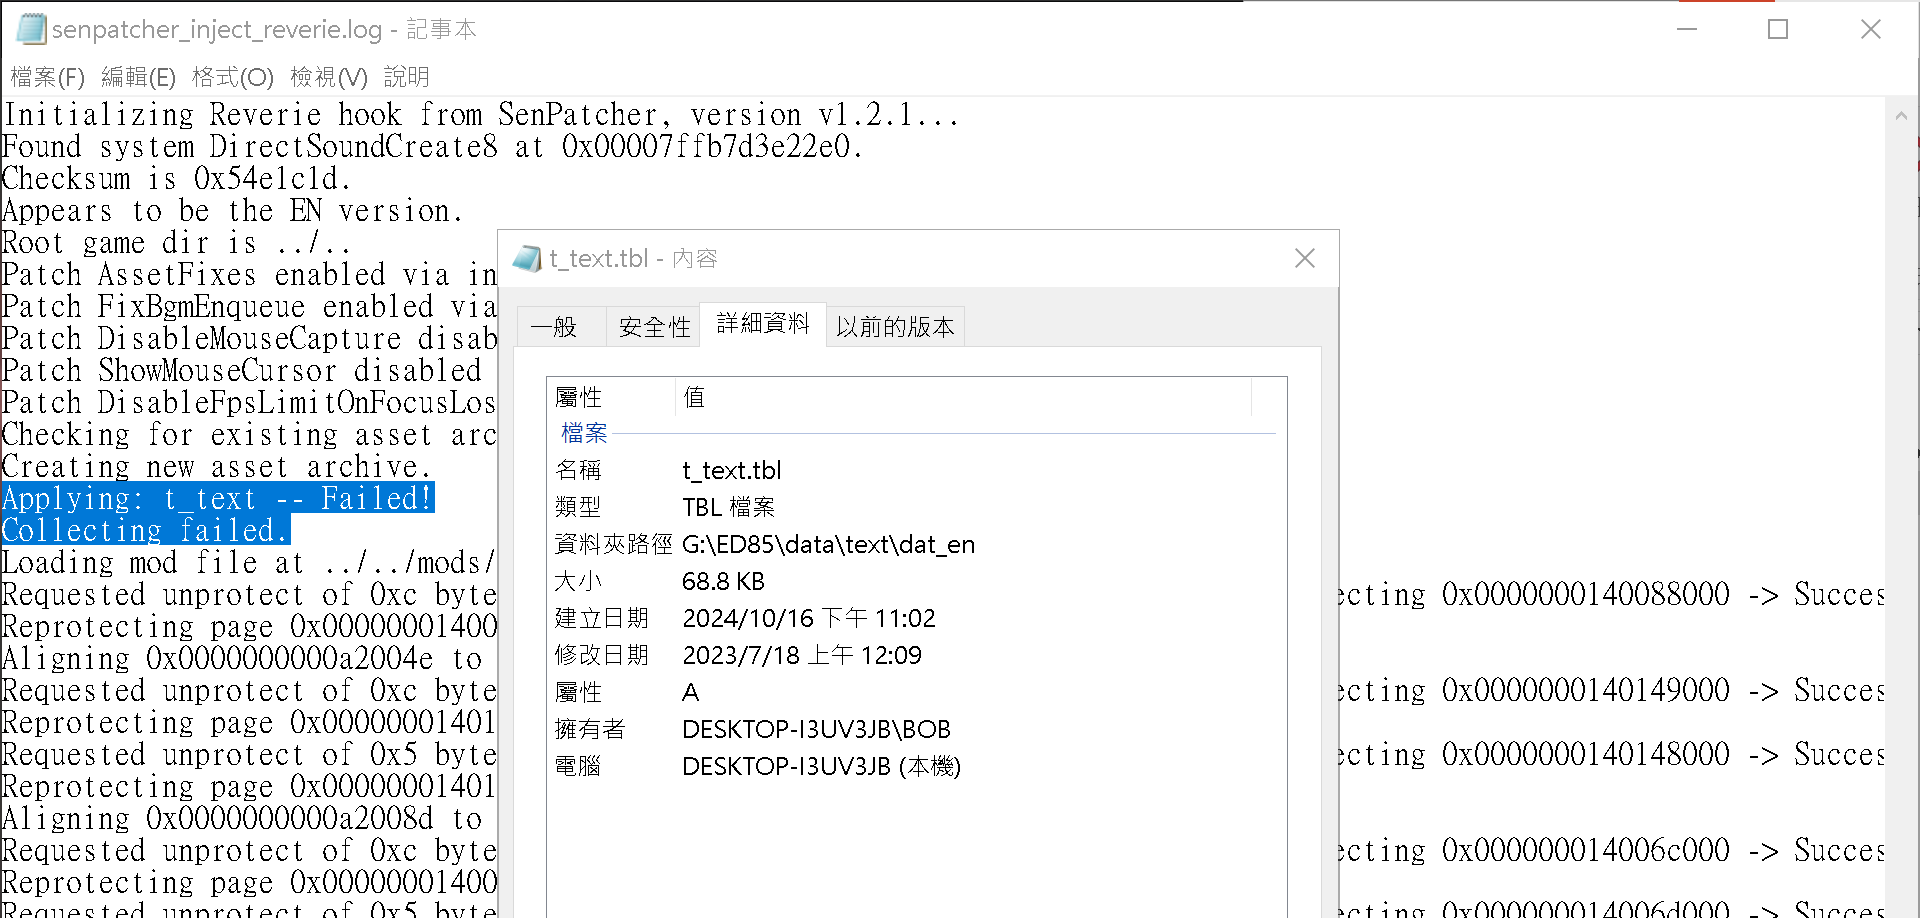The width and height of the screenshot is (1920, 918).
Task: Click the 修改日期 property label
Action: (x=602, y=656)
